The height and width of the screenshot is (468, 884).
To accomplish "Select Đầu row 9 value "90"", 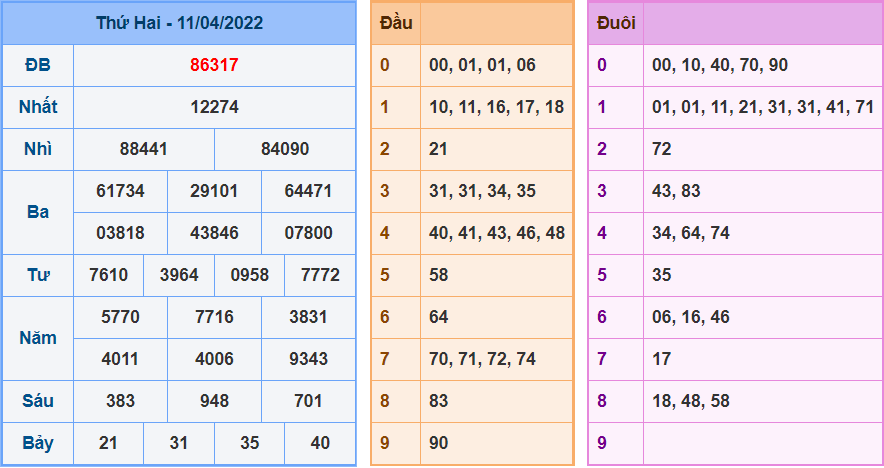I will 438,443.
